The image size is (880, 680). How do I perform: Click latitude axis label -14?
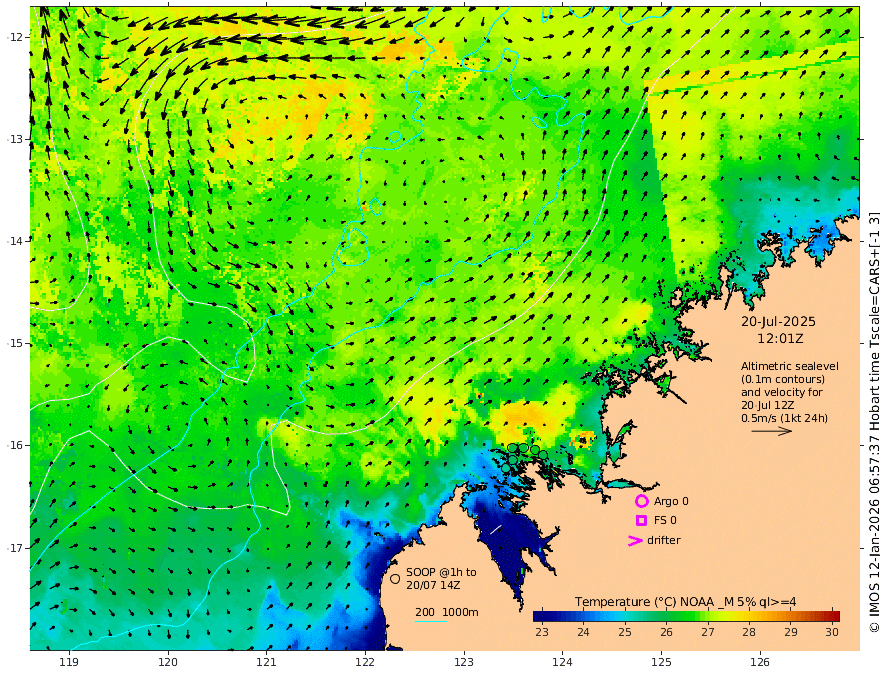[x=15, y=241]
